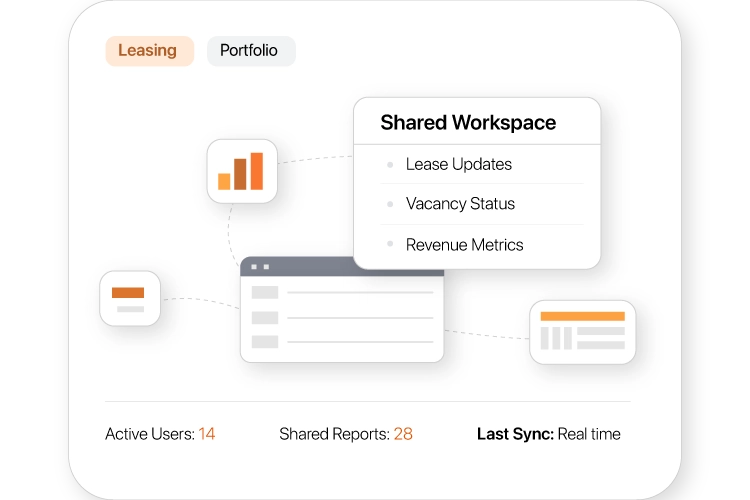Open Revenue Metrics from the workspace list
750x500 pixels.
coord(464,245)
